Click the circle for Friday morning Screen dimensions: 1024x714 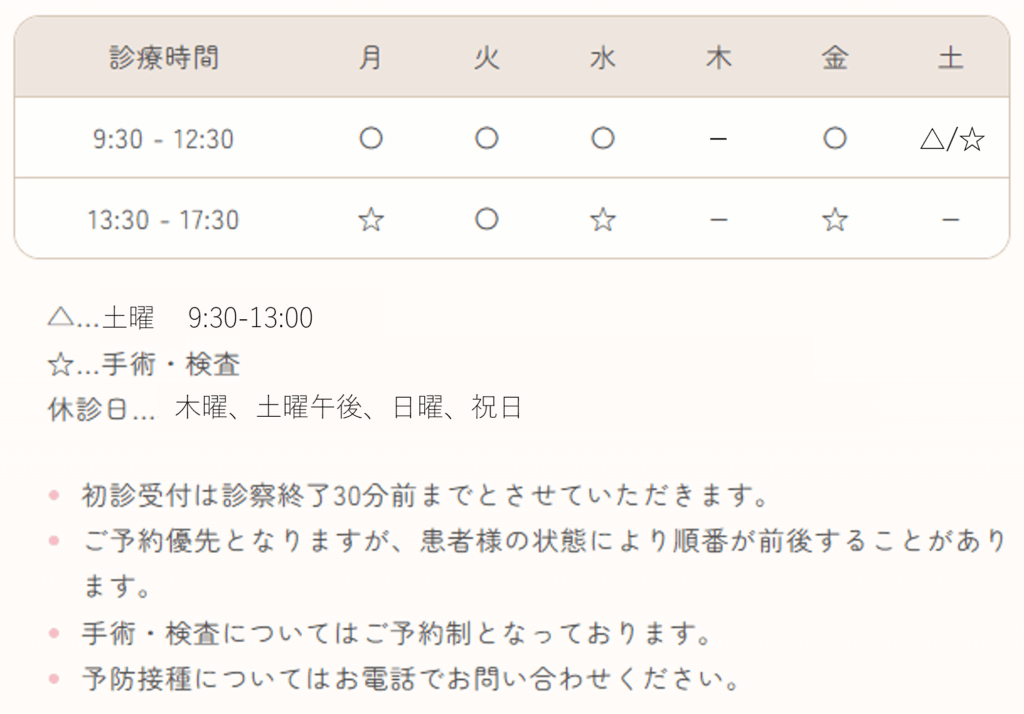[x=835, y=138]
